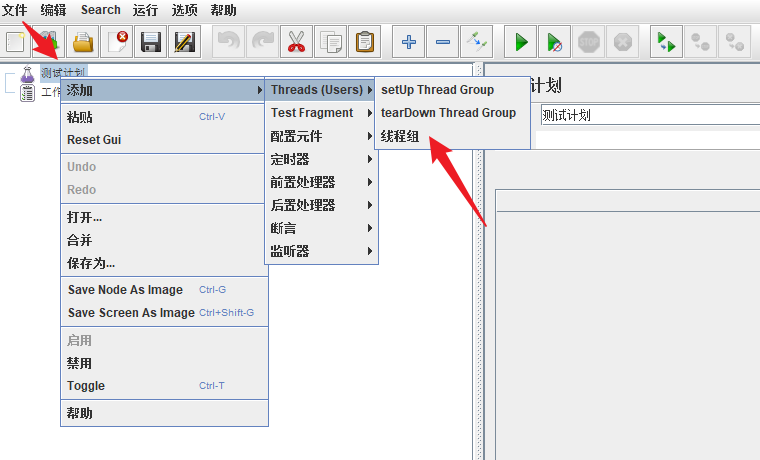Click the Save disk icon in toolbar

click(151, 42)
